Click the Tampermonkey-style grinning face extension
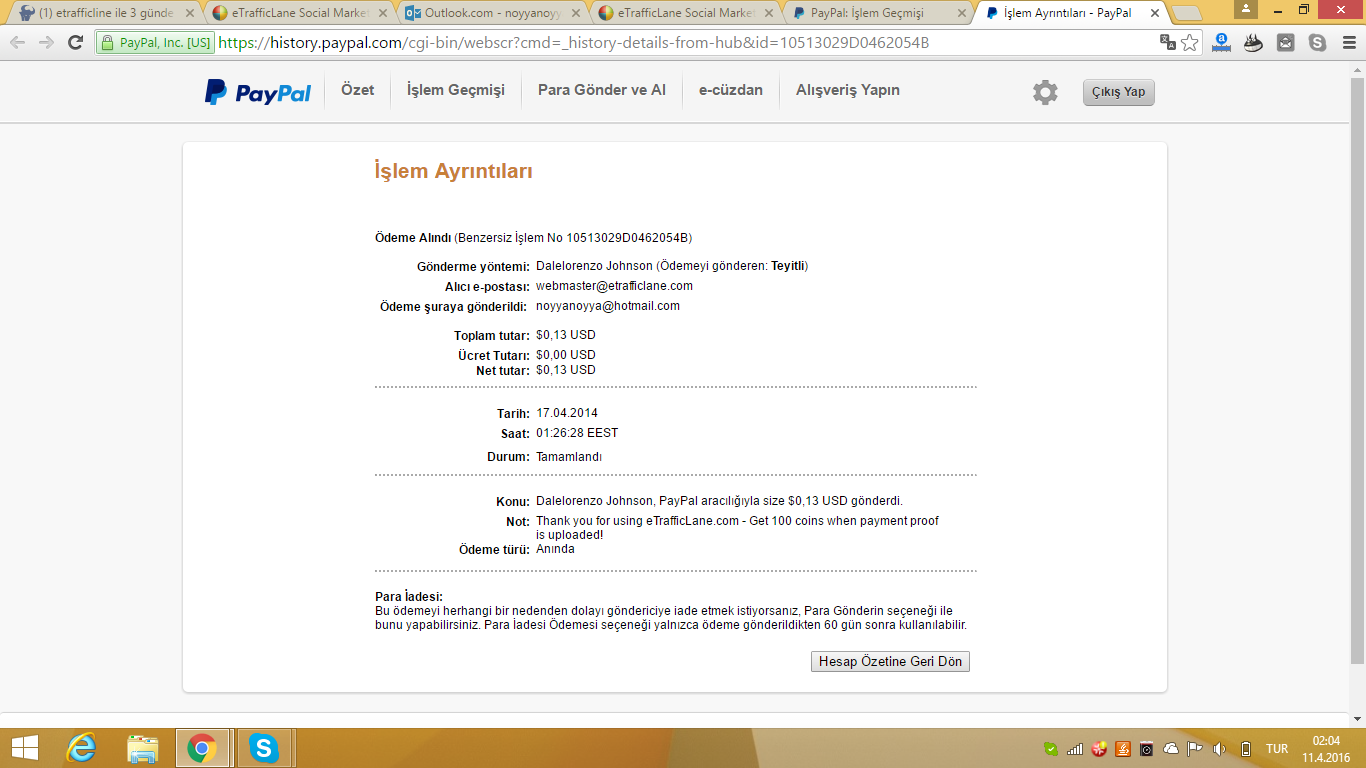1366x768 pixels. click(1253, 43)
